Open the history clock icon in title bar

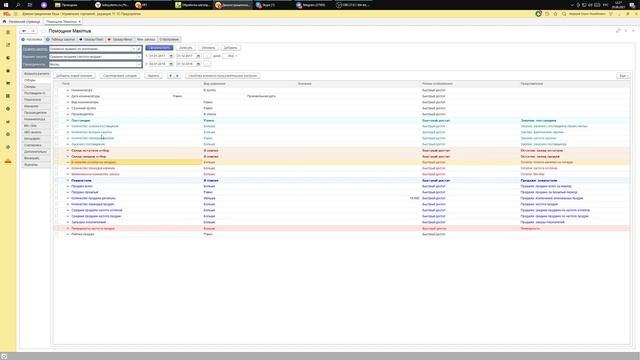(x=547, y=14)
